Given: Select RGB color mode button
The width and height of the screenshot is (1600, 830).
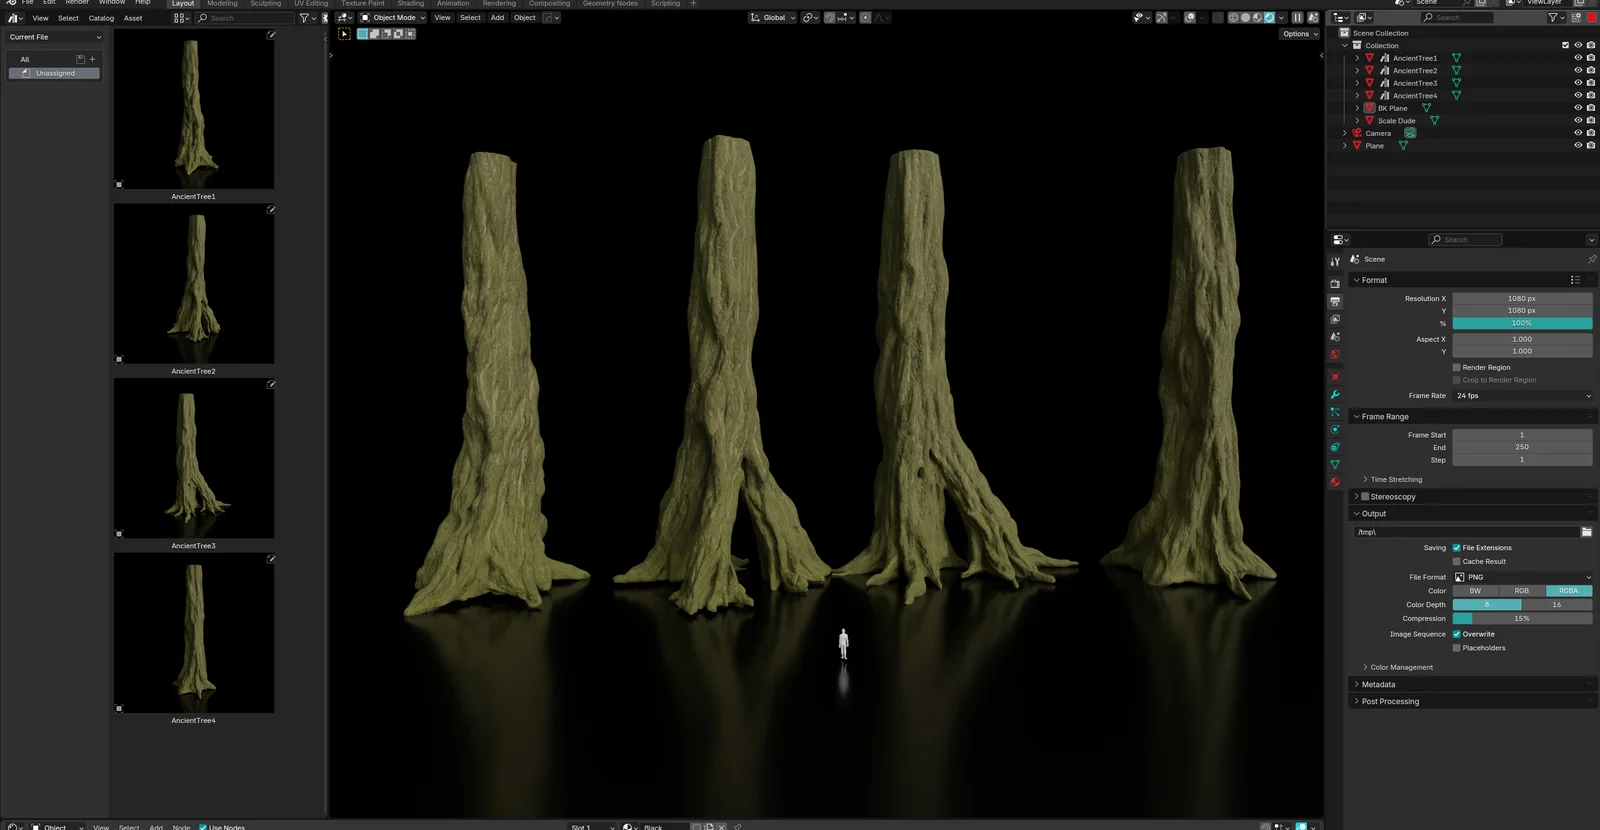Looking at the screenshot, I should coord(1522,591).
